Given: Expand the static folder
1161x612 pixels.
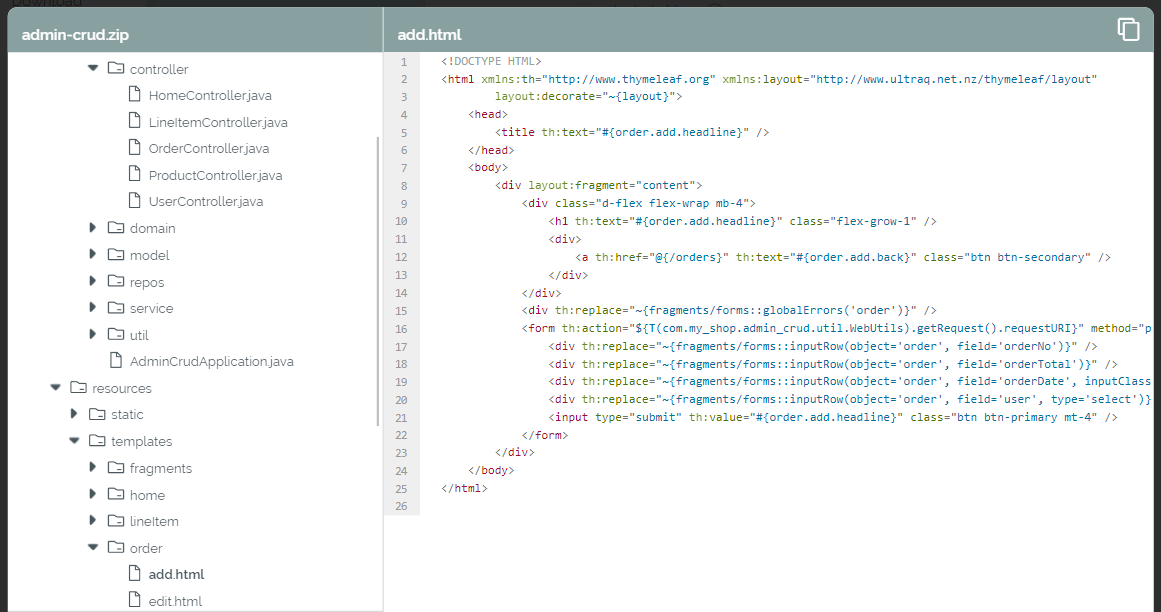Looking at the screenshot, I should pyautogui.click(x=74, y=414).
